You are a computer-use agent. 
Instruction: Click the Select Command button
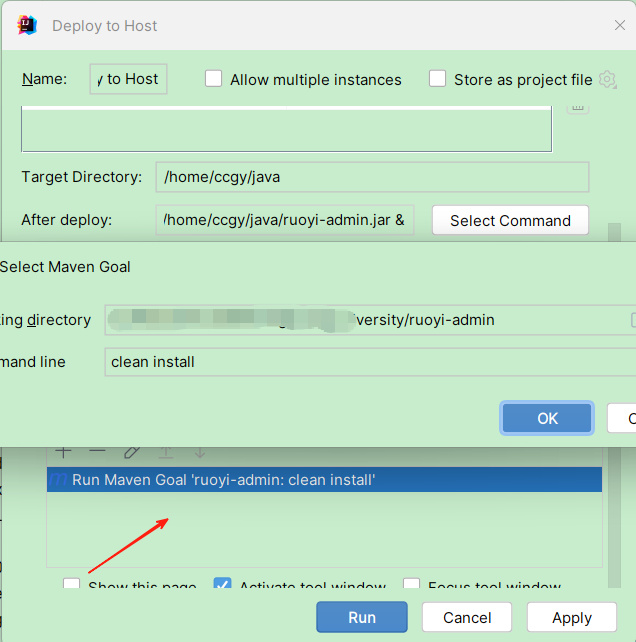(510, 220)
